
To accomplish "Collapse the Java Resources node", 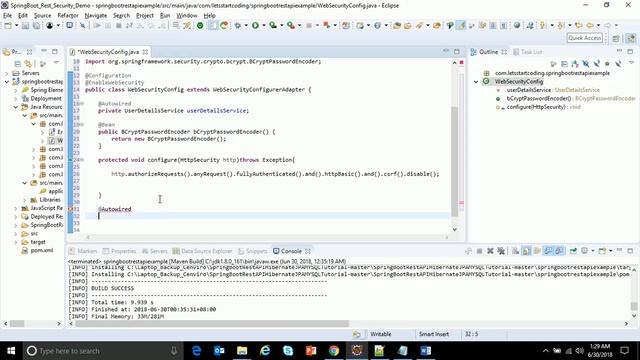I will tap(16, 107).
